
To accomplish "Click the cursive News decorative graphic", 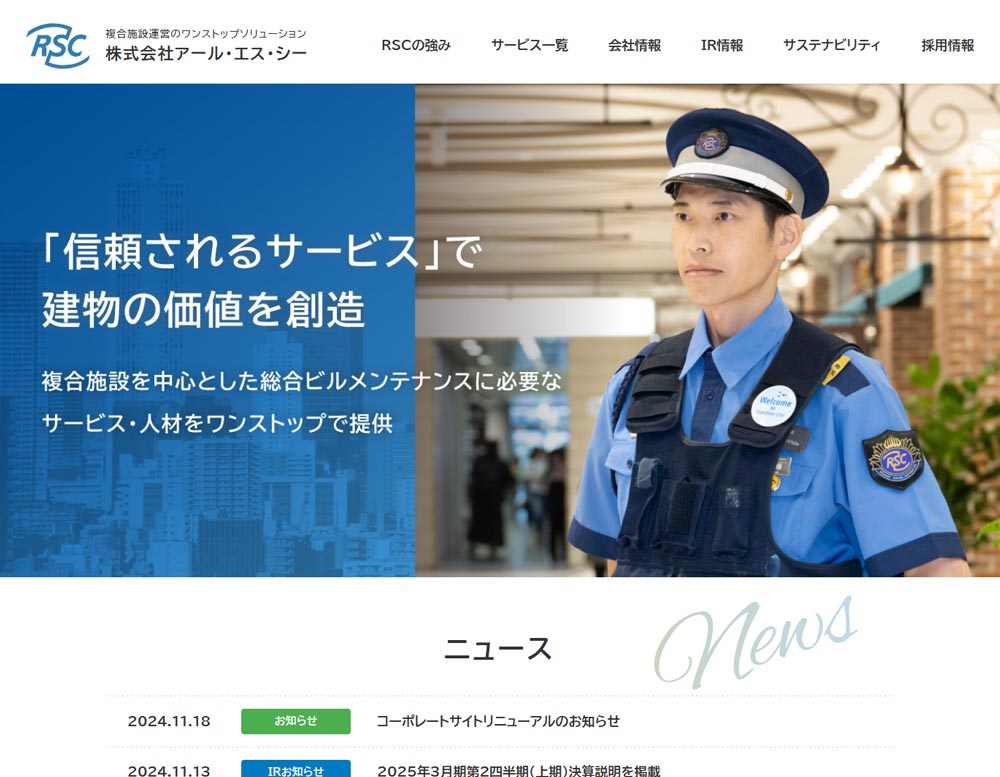I will 755,642.
